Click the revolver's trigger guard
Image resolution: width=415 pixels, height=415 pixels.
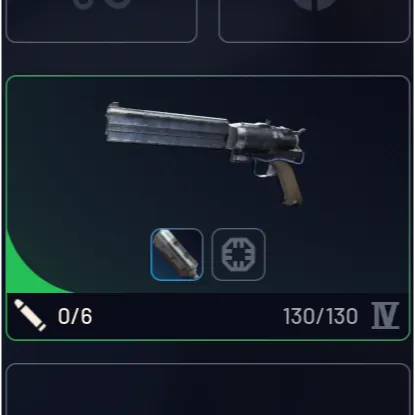[x=263, y=168]
